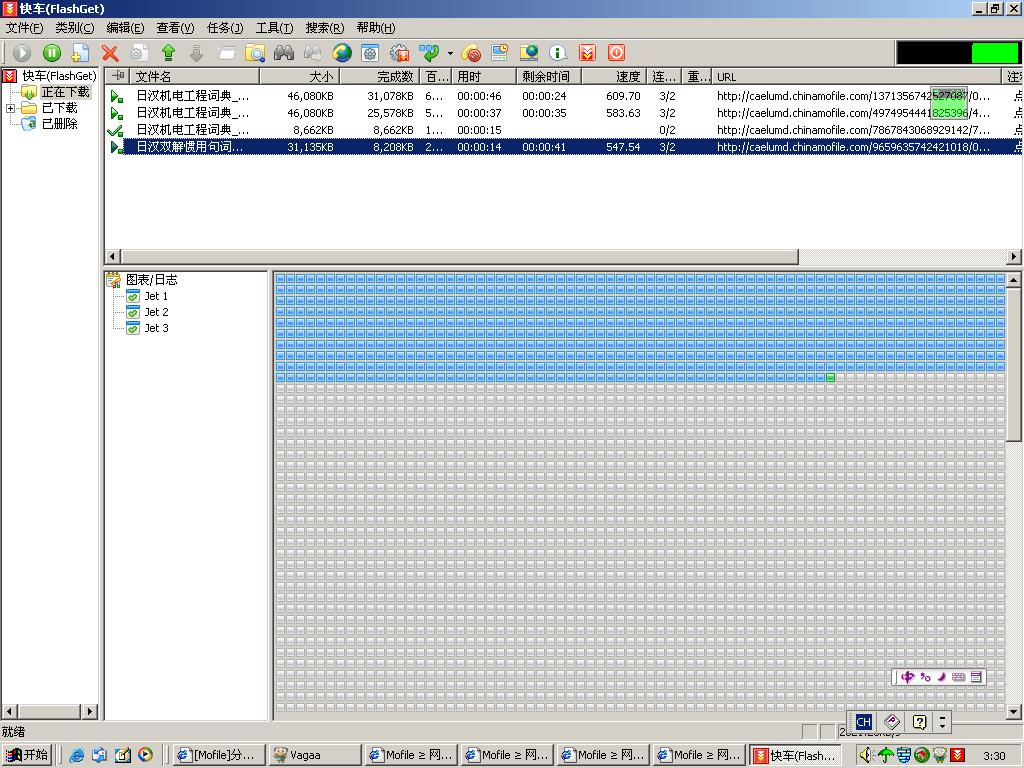Select Jet 1 in the log tree

point(156,296)
